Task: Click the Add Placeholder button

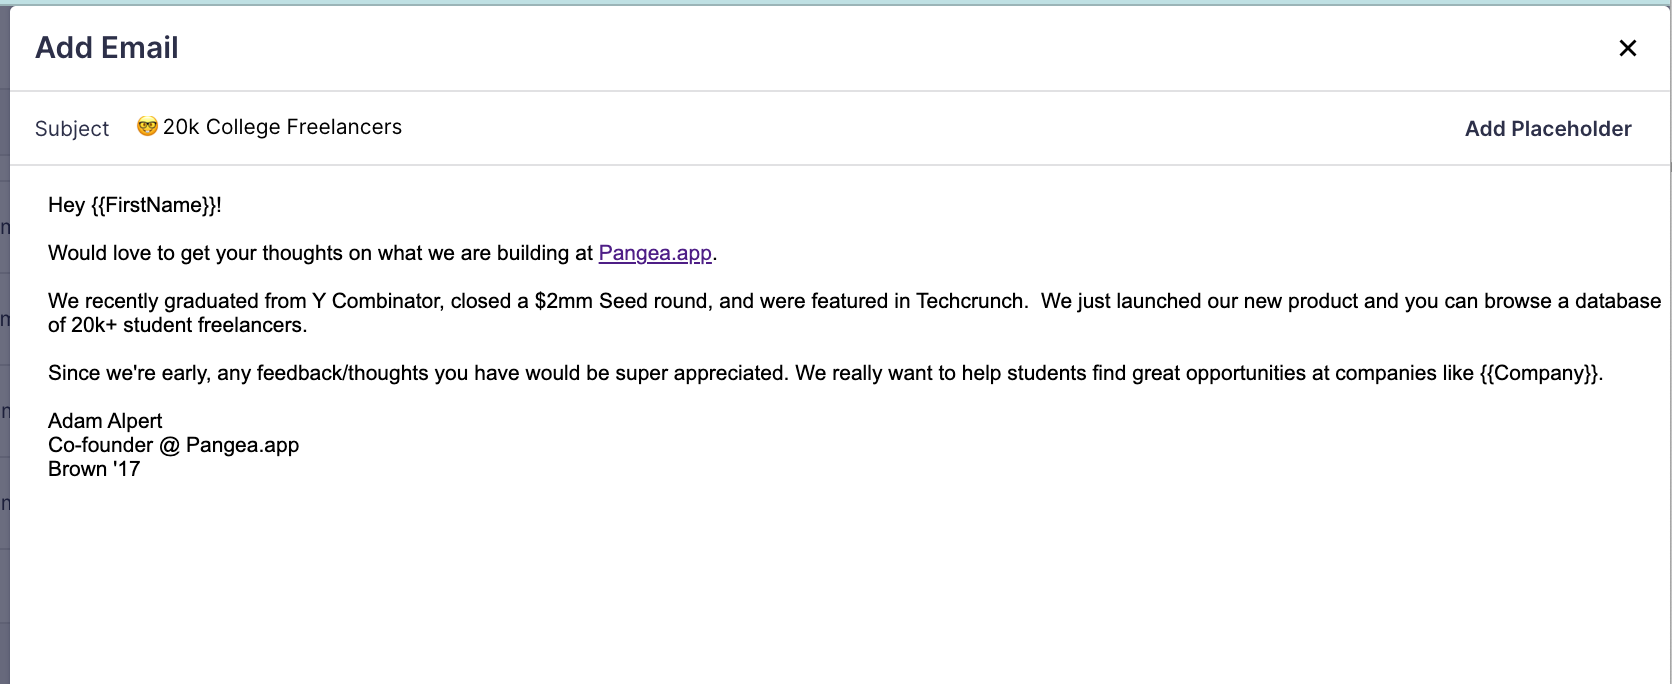Action: pos(1547,129)
